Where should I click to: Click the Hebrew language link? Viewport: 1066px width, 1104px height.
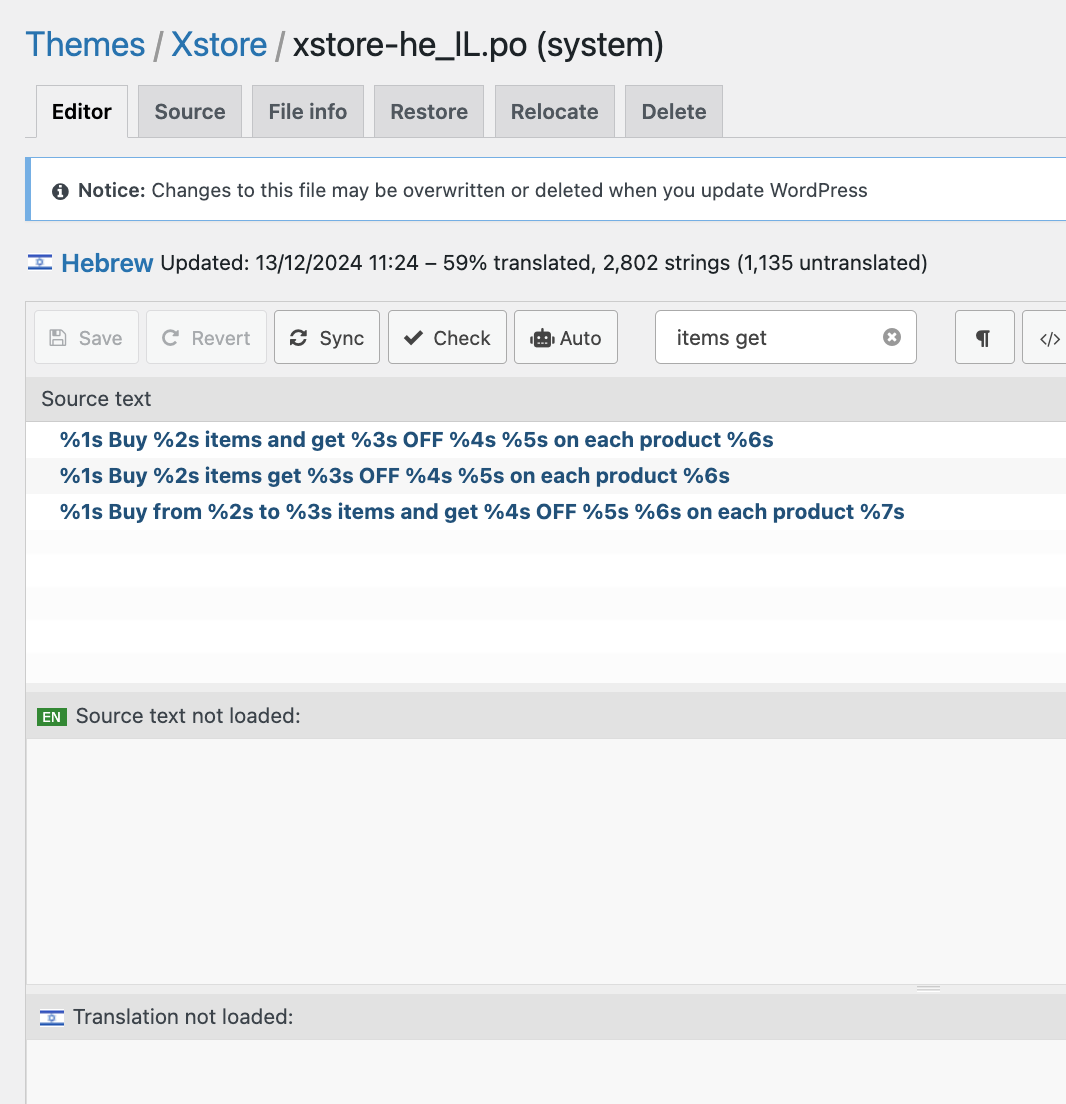[x=107, y=263]
